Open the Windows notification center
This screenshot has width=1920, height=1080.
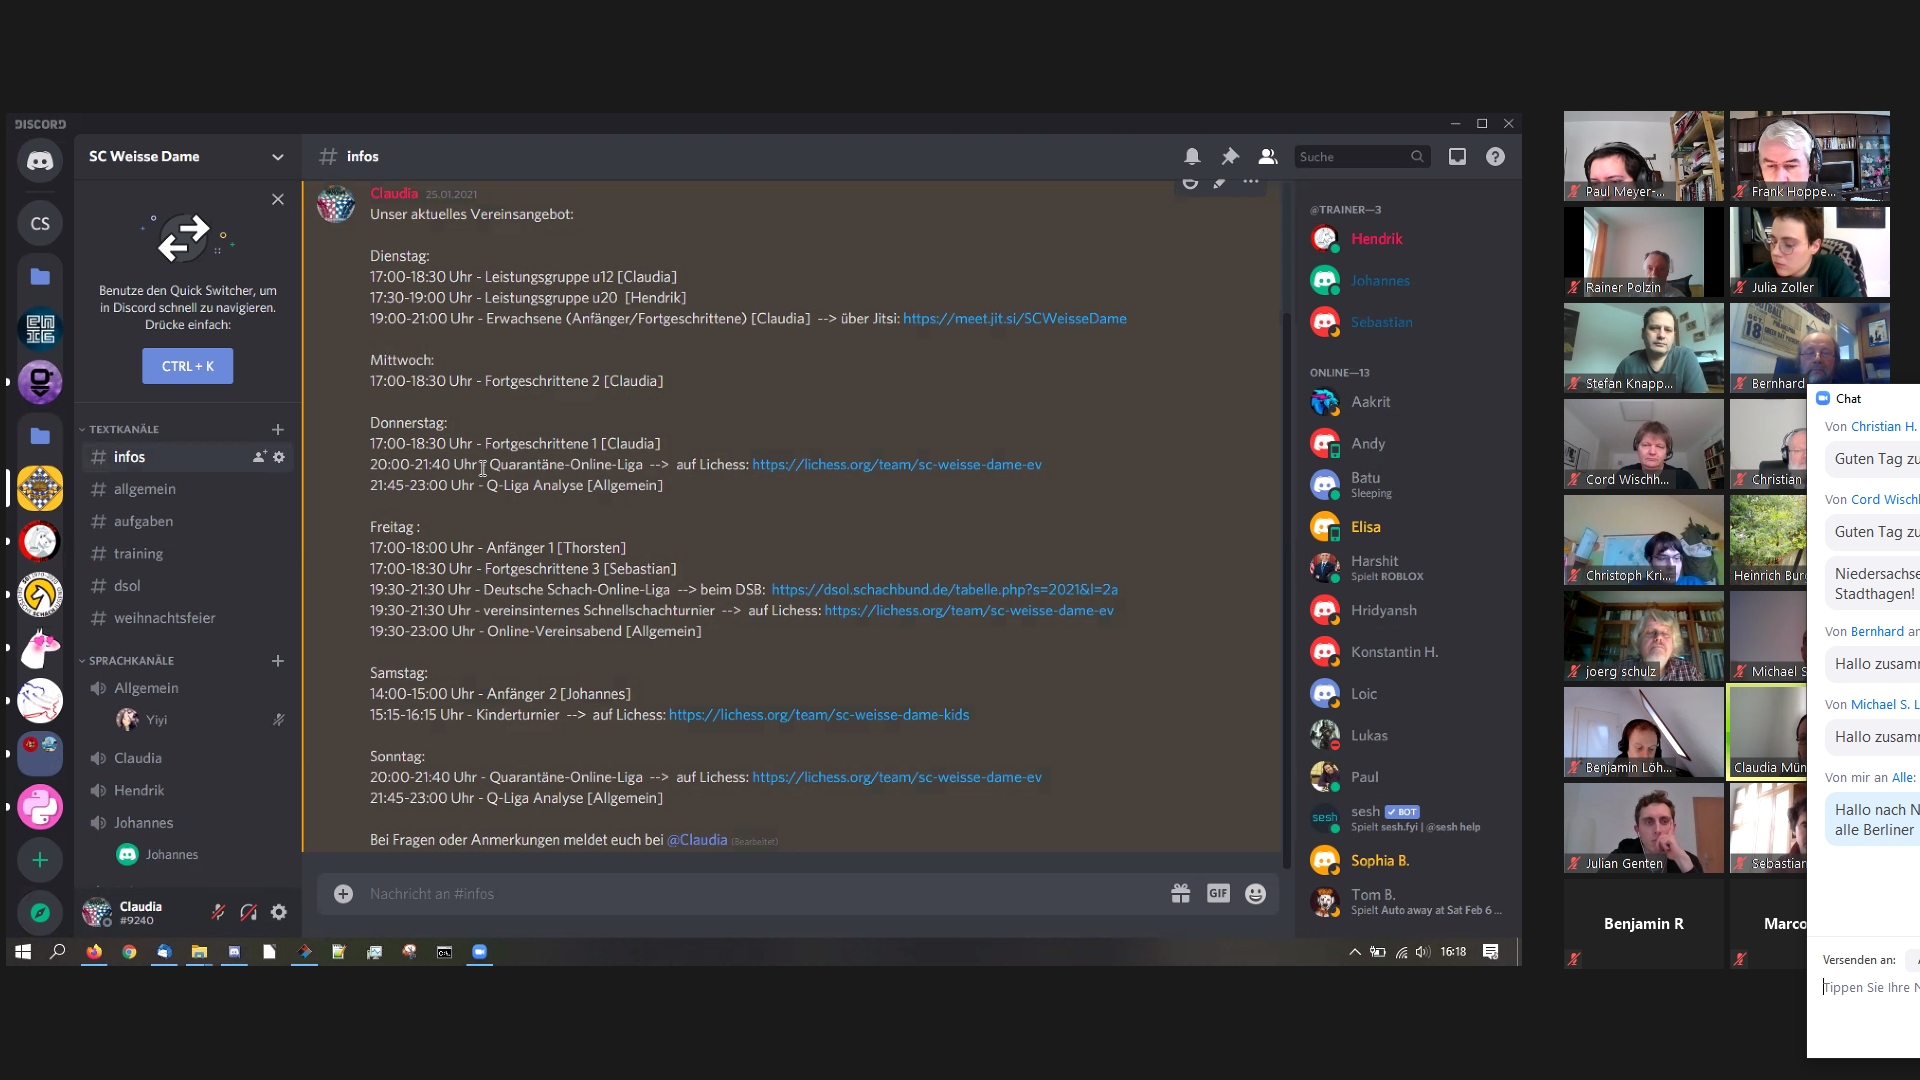[x=1490, y=952]
